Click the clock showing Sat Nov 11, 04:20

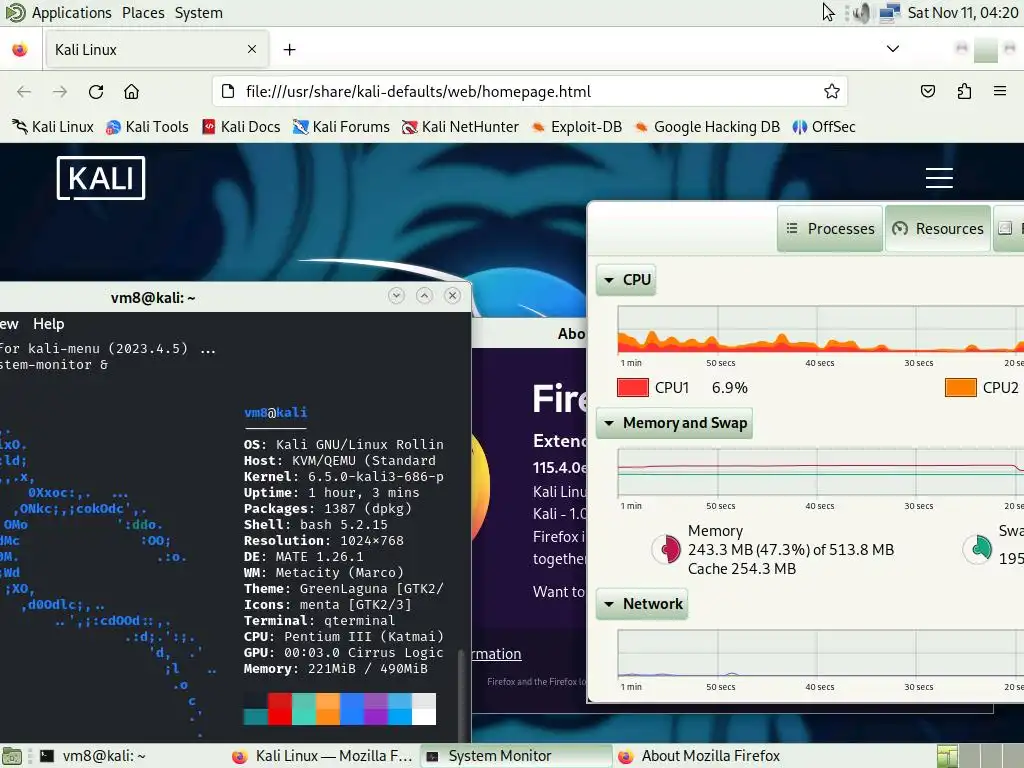[963, 13]
